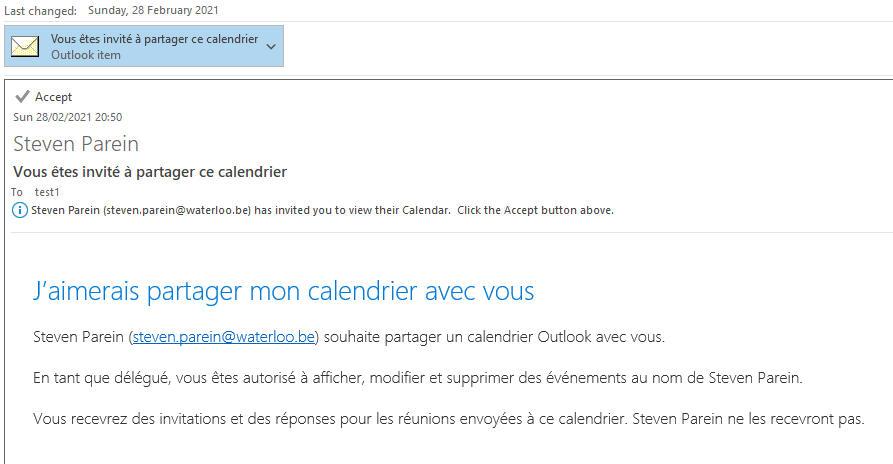Click the envelope icon on the attachment

[25, 47]
